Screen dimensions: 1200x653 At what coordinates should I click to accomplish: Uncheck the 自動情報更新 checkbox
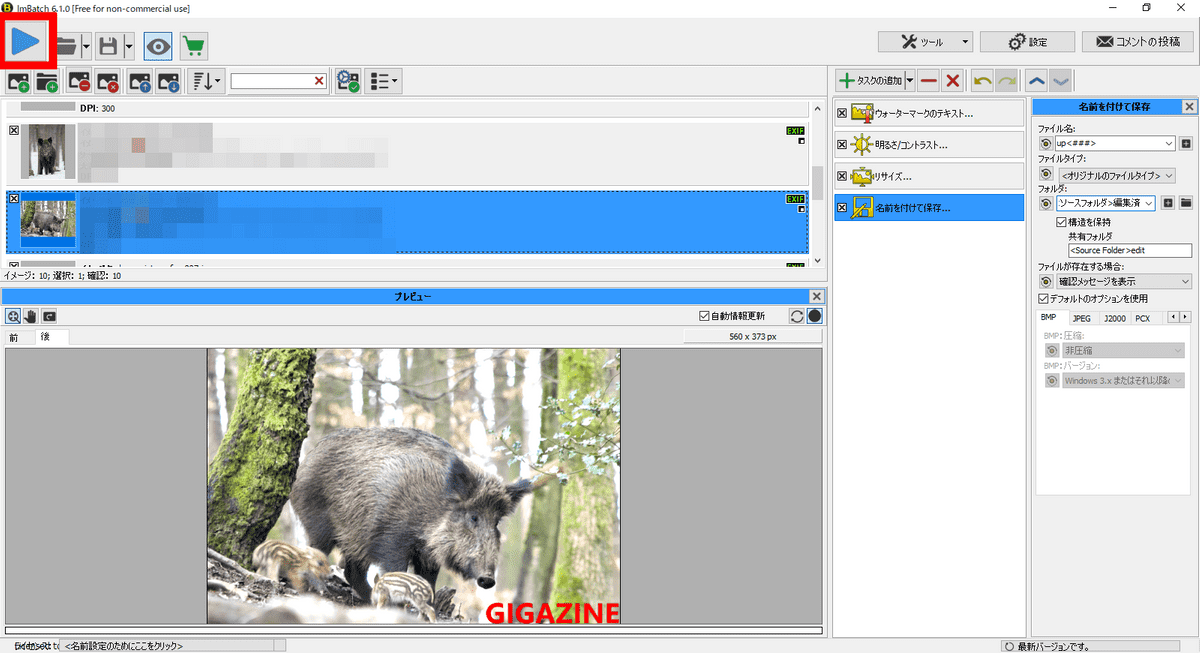[x=706, y=316]
